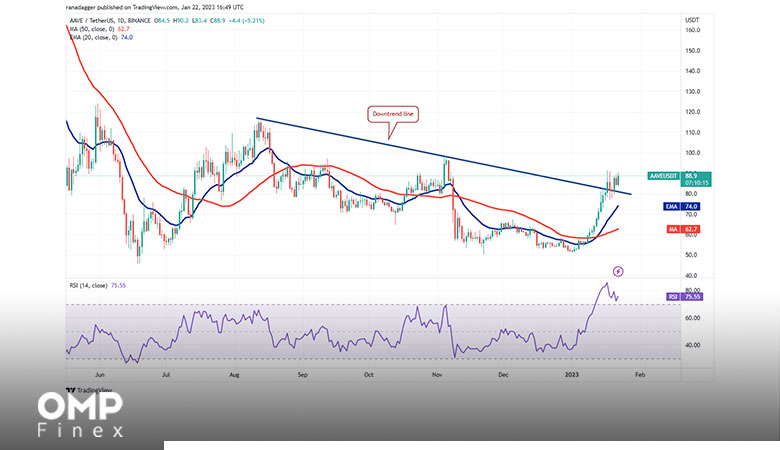Click the Oct label on time axis
The image size is (780, 450).
369,375
